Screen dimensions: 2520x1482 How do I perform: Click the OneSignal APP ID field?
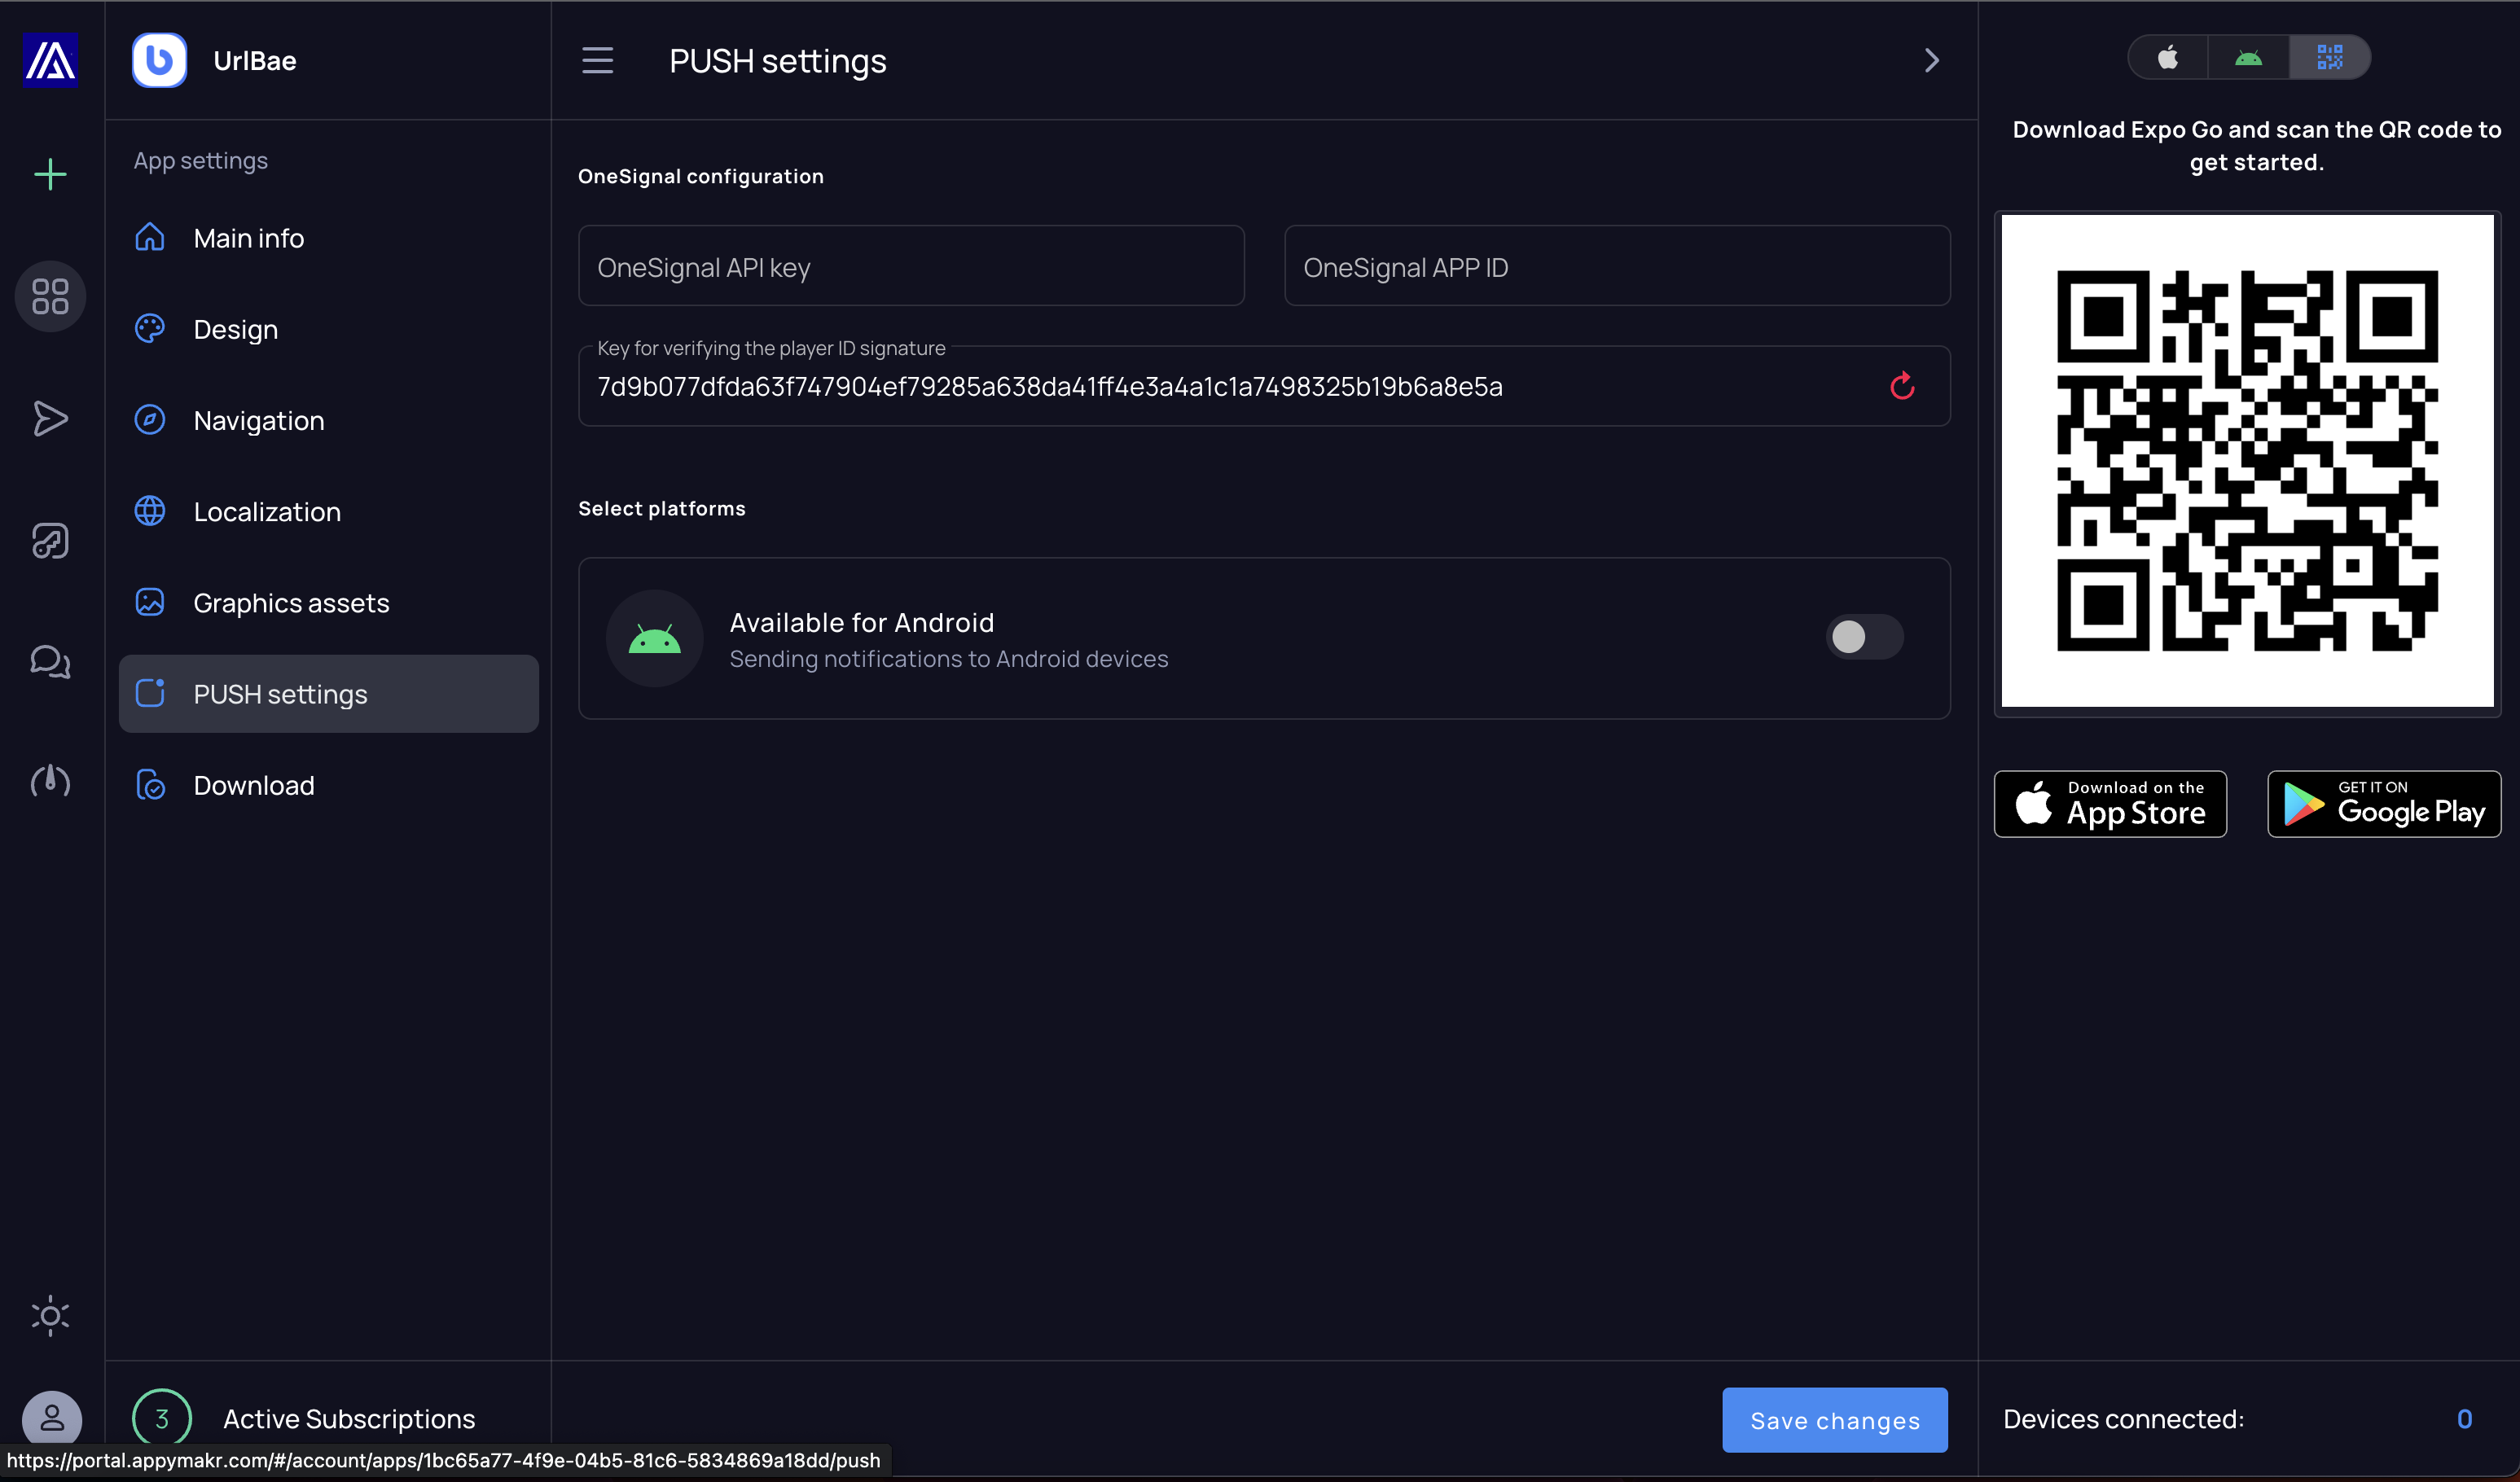[1617, 266]
